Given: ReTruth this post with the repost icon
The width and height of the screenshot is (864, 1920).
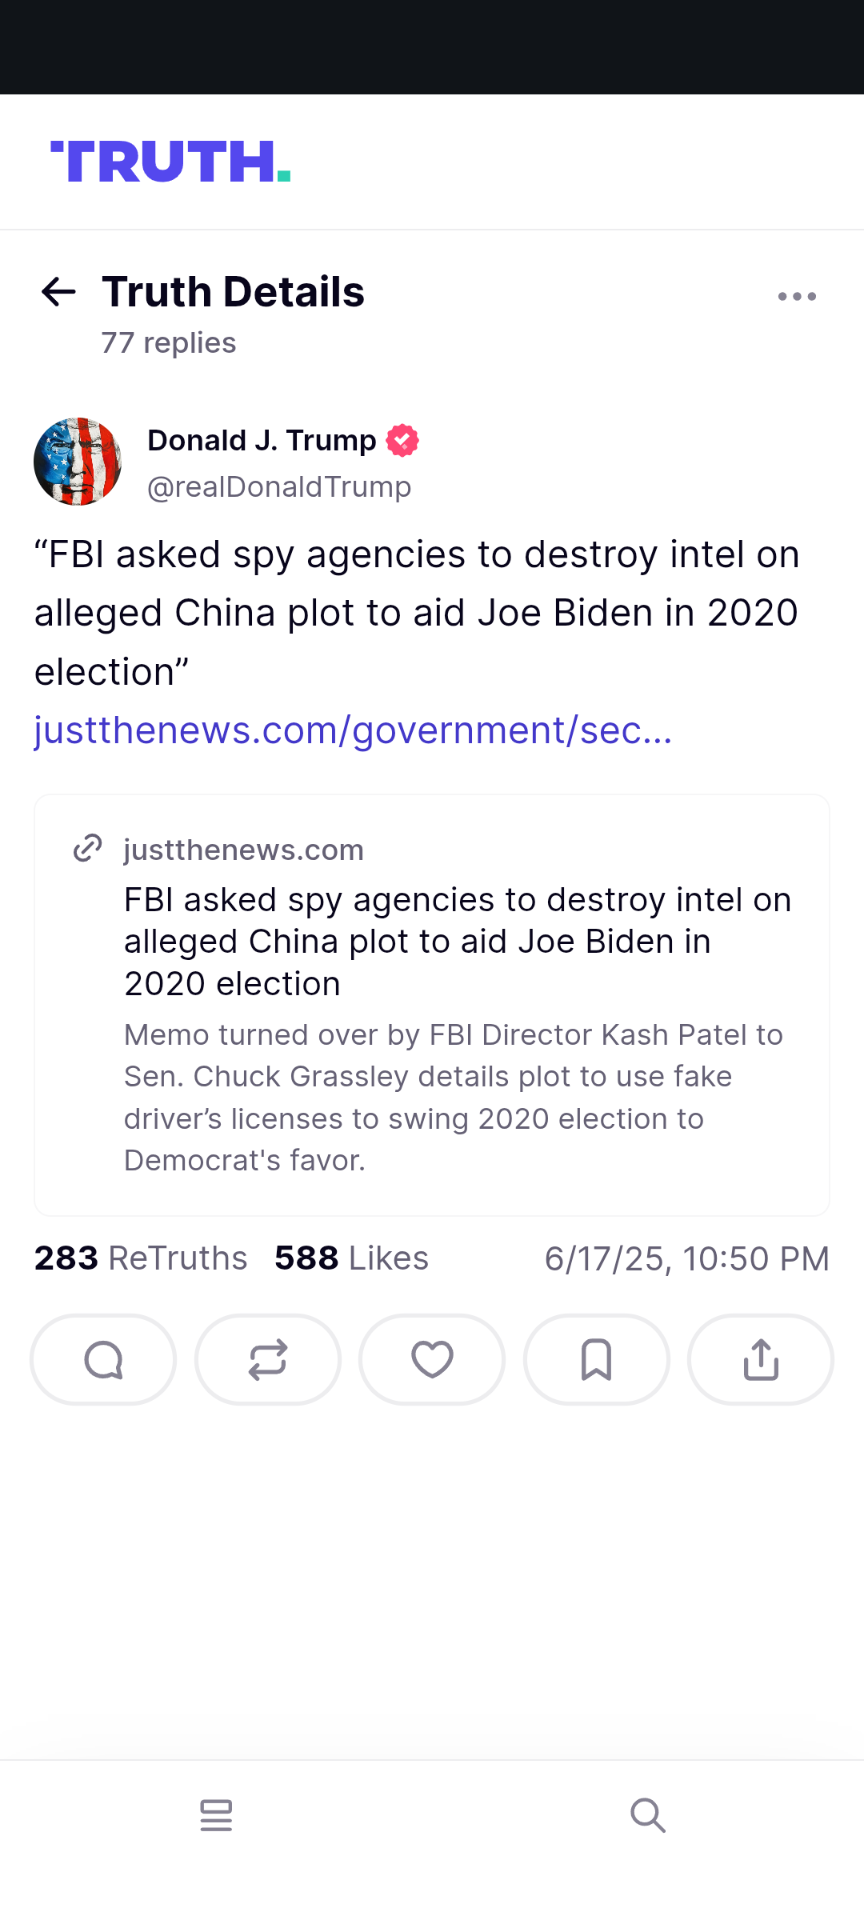Looking at the screenshot, I should pos(268,1360).
